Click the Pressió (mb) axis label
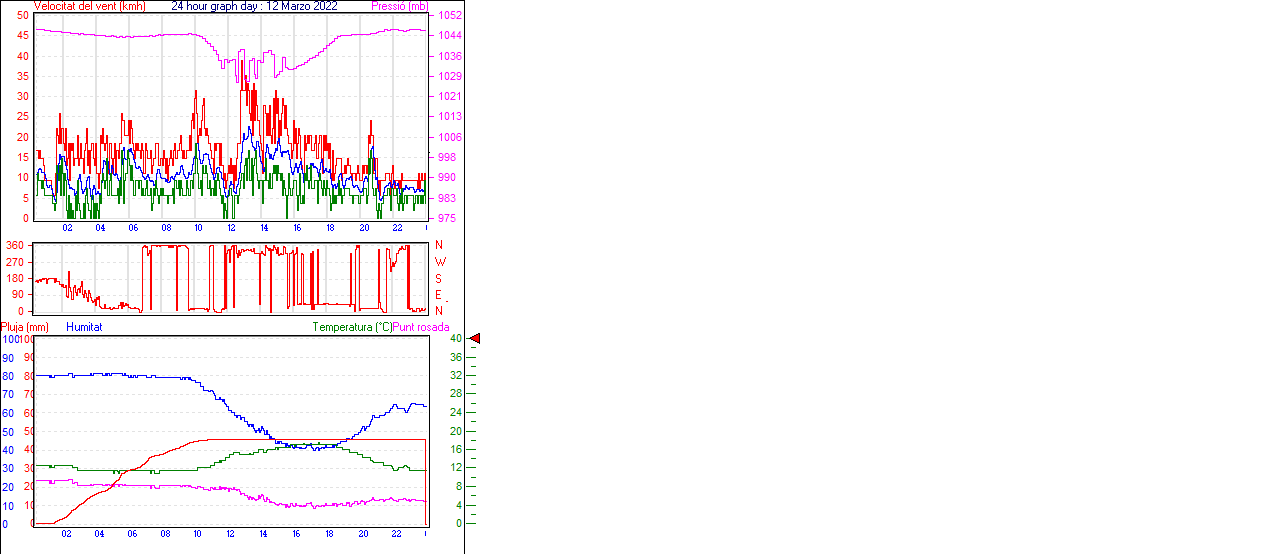The image size is (1280, 554). click(x=399, y=6)
